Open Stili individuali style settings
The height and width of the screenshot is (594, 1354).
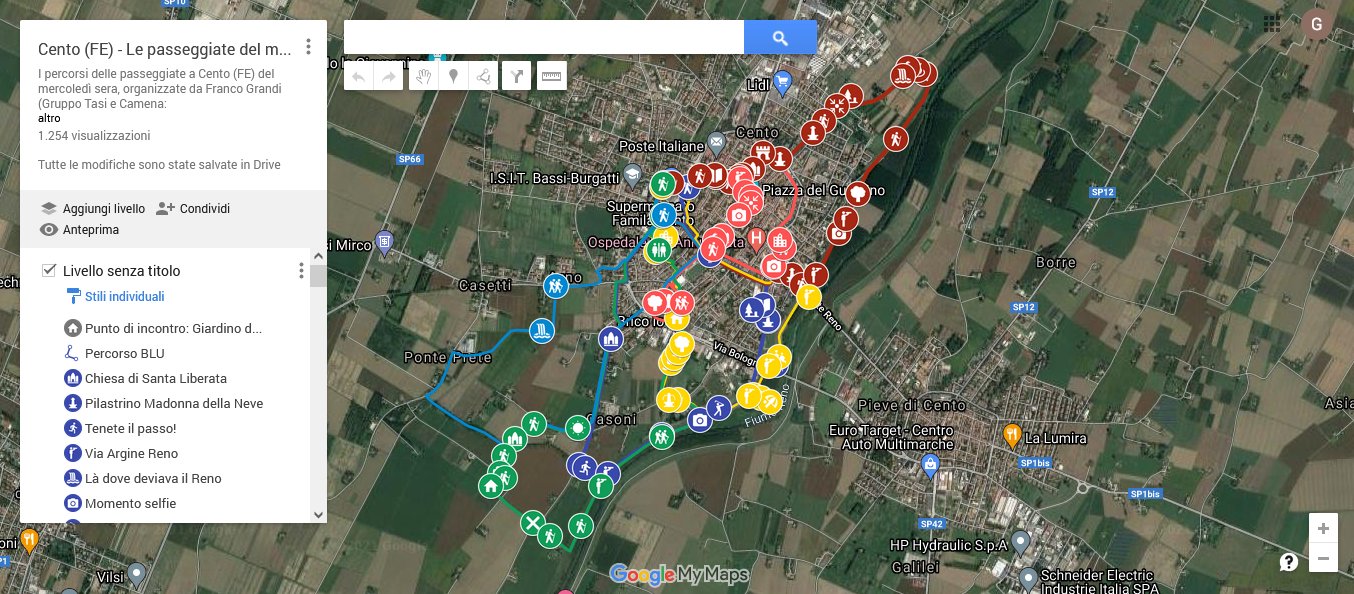click(x=124, y=297)
